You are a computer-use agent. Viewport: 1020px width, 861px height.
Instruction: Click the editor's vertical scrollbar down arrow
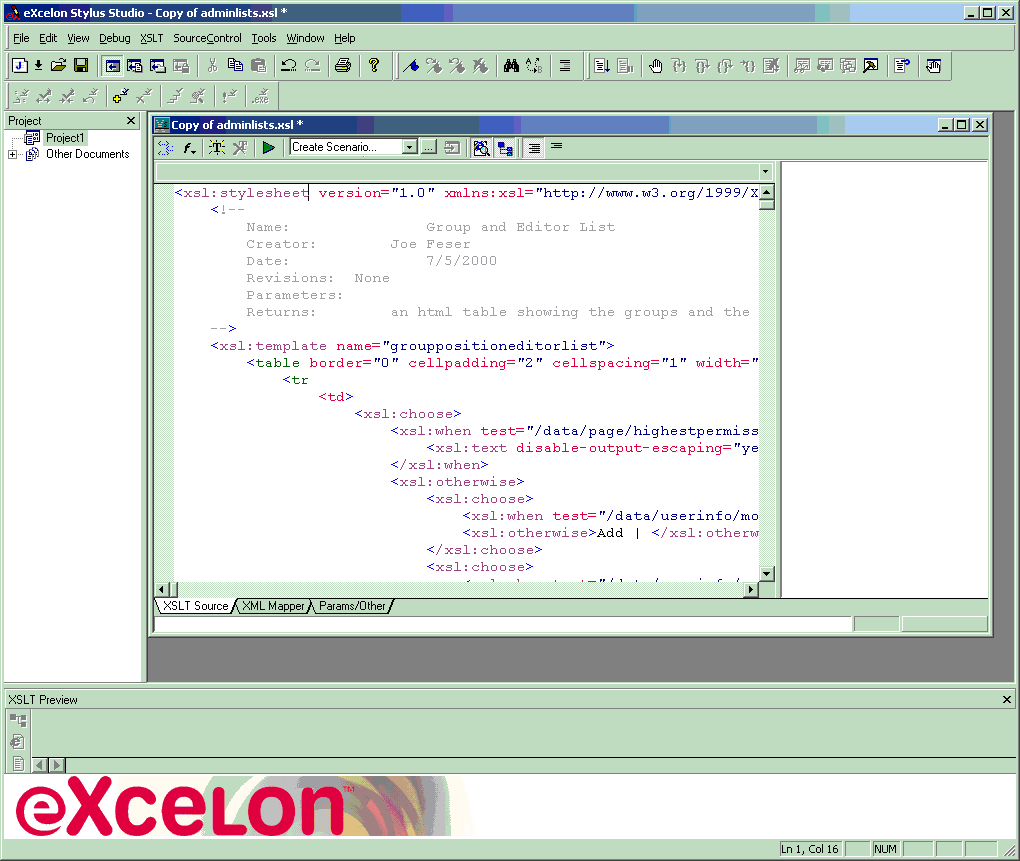[x=766, y=574]
